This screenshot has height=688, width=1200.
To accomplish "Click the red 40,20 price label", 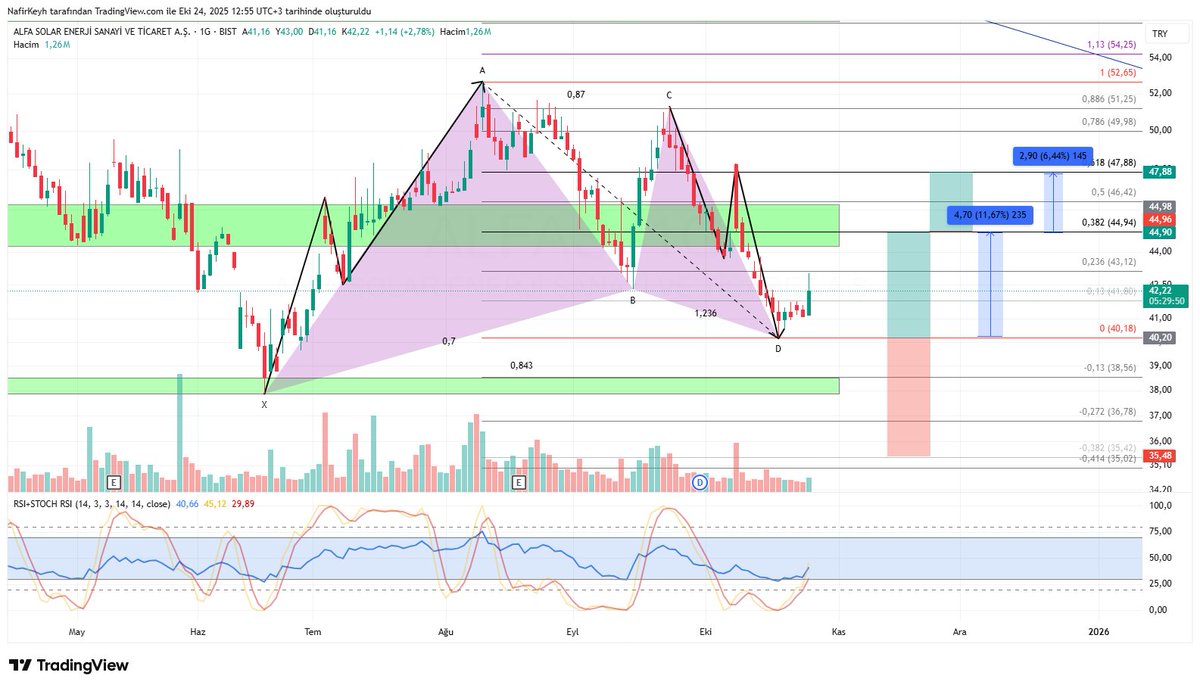I will click(1160, 338).
